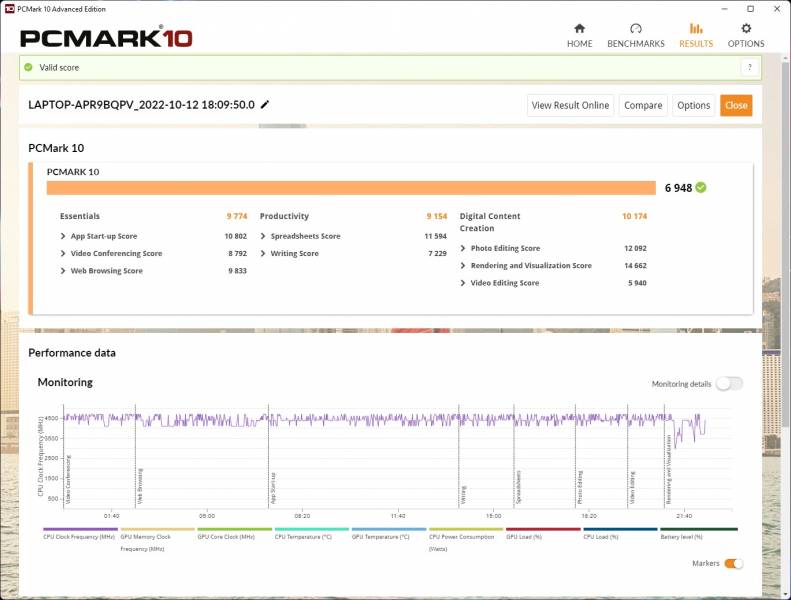Toggle CPU Load legend swatch

point(620,529)
